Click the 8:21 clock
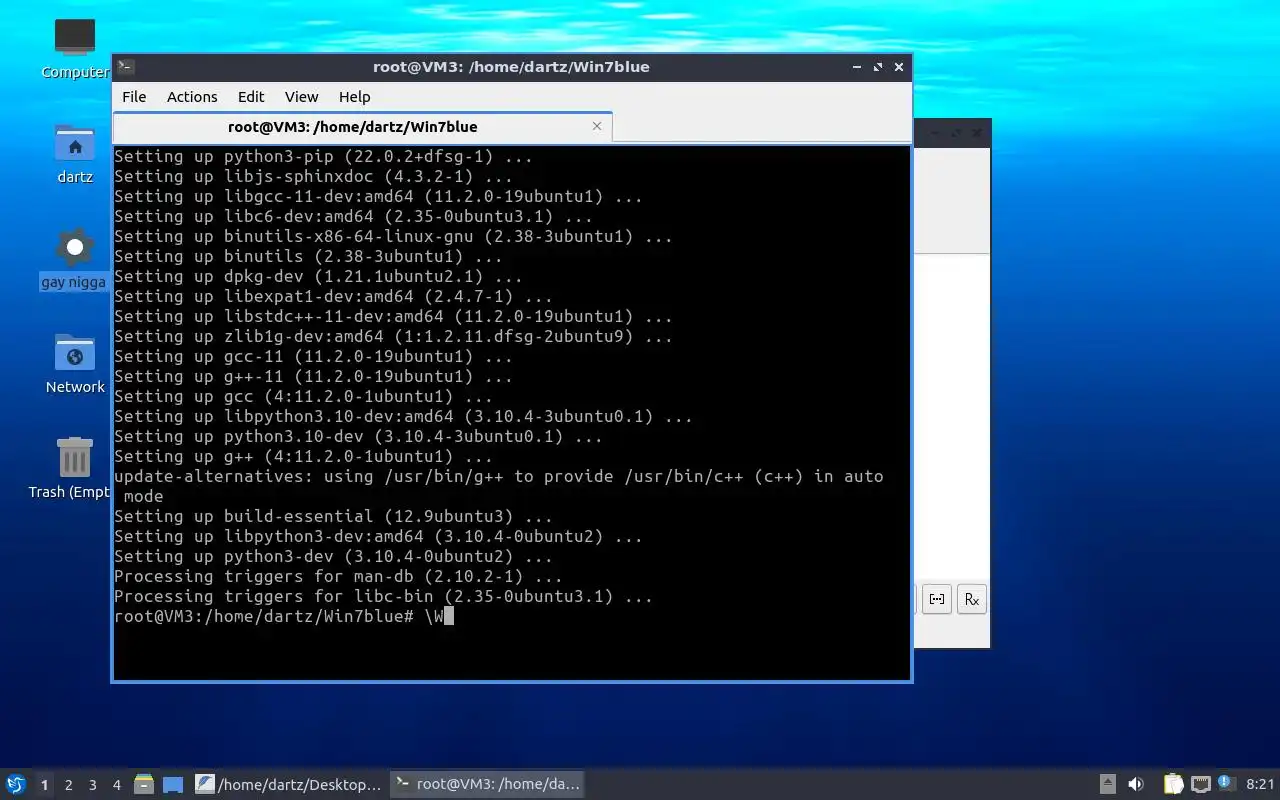Image resolution: width=1280 pixels, height=800 pixels. coord(1260,785)
